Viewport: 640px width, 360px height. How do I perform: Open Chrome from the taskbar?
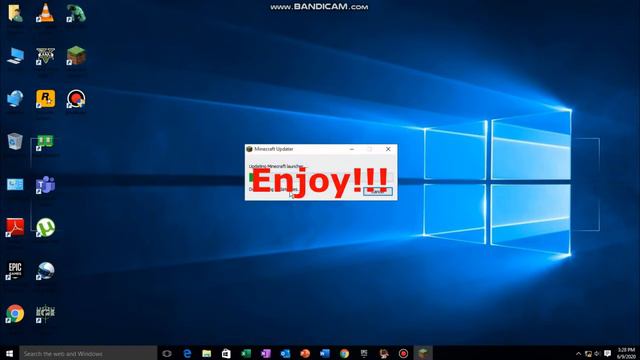pos(344,353)
